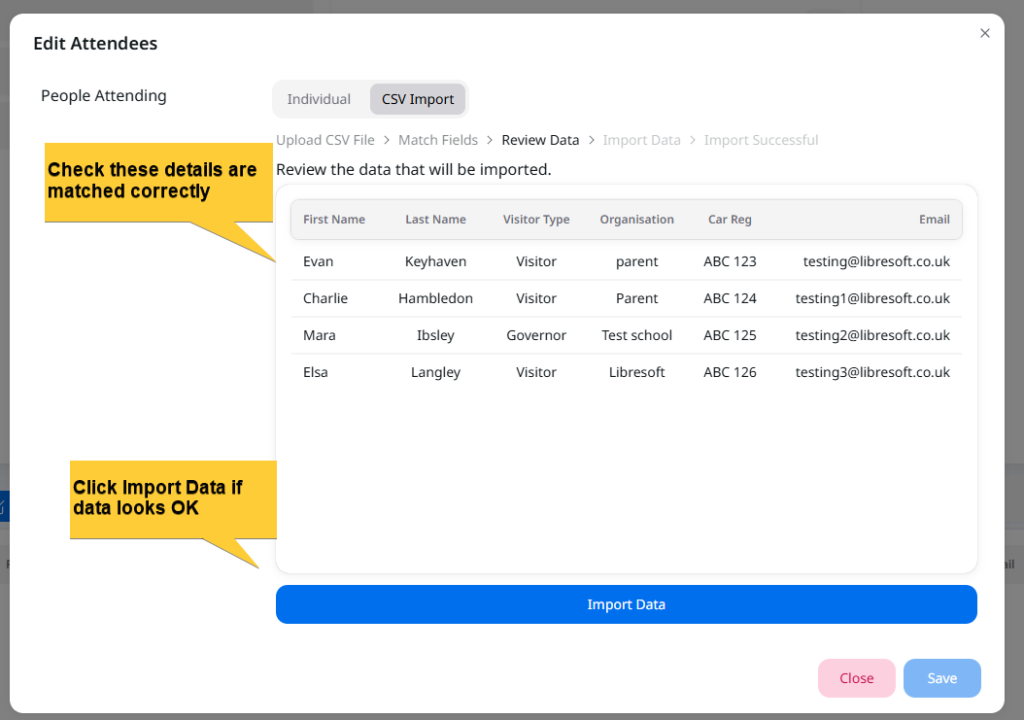Viewport: 1024px width, 720px height.
Task: Click the Import Successful breadcrumb step
Action: (760, 140)
